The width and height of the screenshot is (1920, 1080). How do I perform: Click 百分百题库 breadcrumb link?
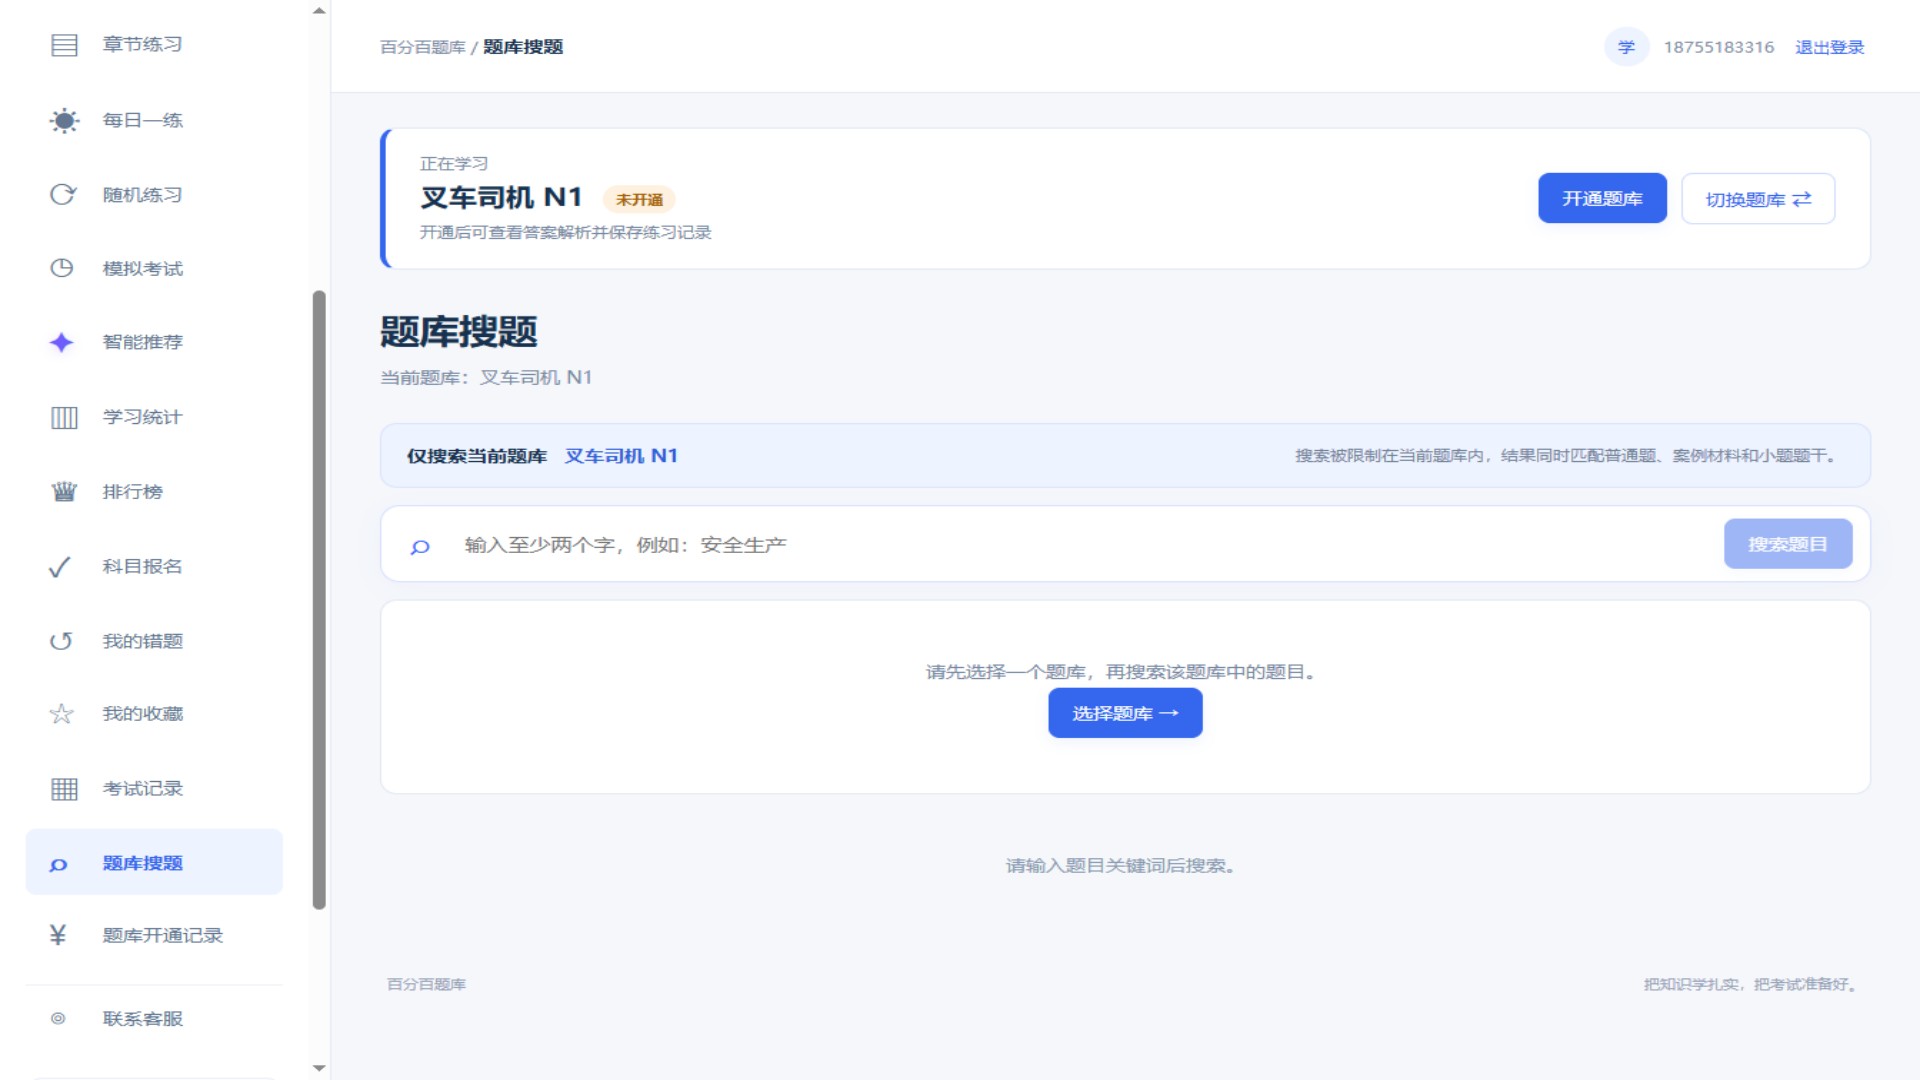pyautogui.click(x=423, y=47)
